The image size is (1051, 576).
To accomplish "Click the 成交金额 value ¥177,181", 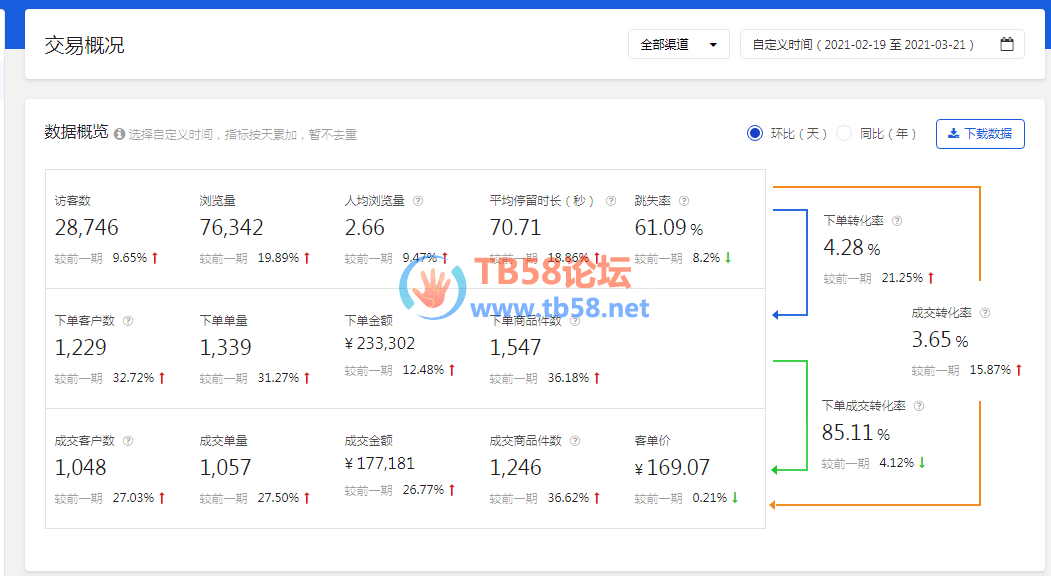I will click(379, 464).
